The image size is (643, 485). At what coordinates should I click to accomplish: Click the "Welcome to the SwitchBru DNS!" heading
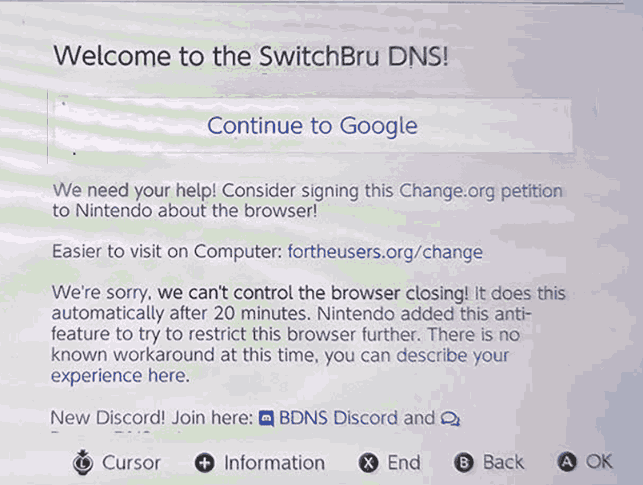coord(250,55)
